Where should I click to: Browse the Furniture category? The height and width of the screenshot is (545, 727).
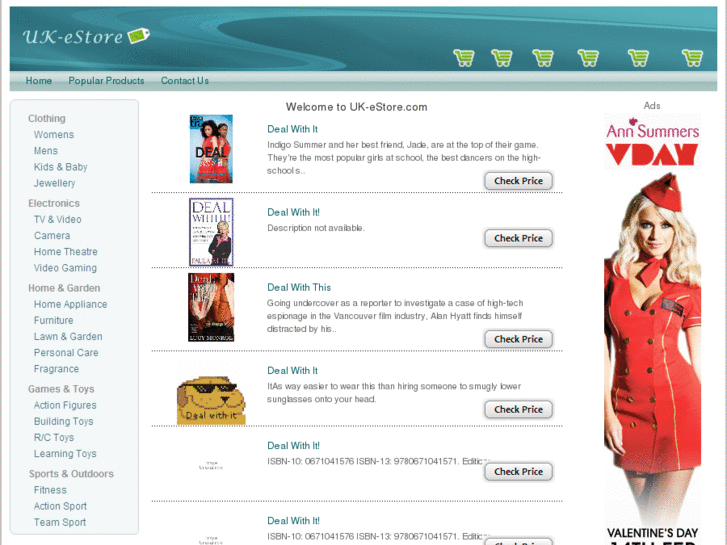click(53, 321)
